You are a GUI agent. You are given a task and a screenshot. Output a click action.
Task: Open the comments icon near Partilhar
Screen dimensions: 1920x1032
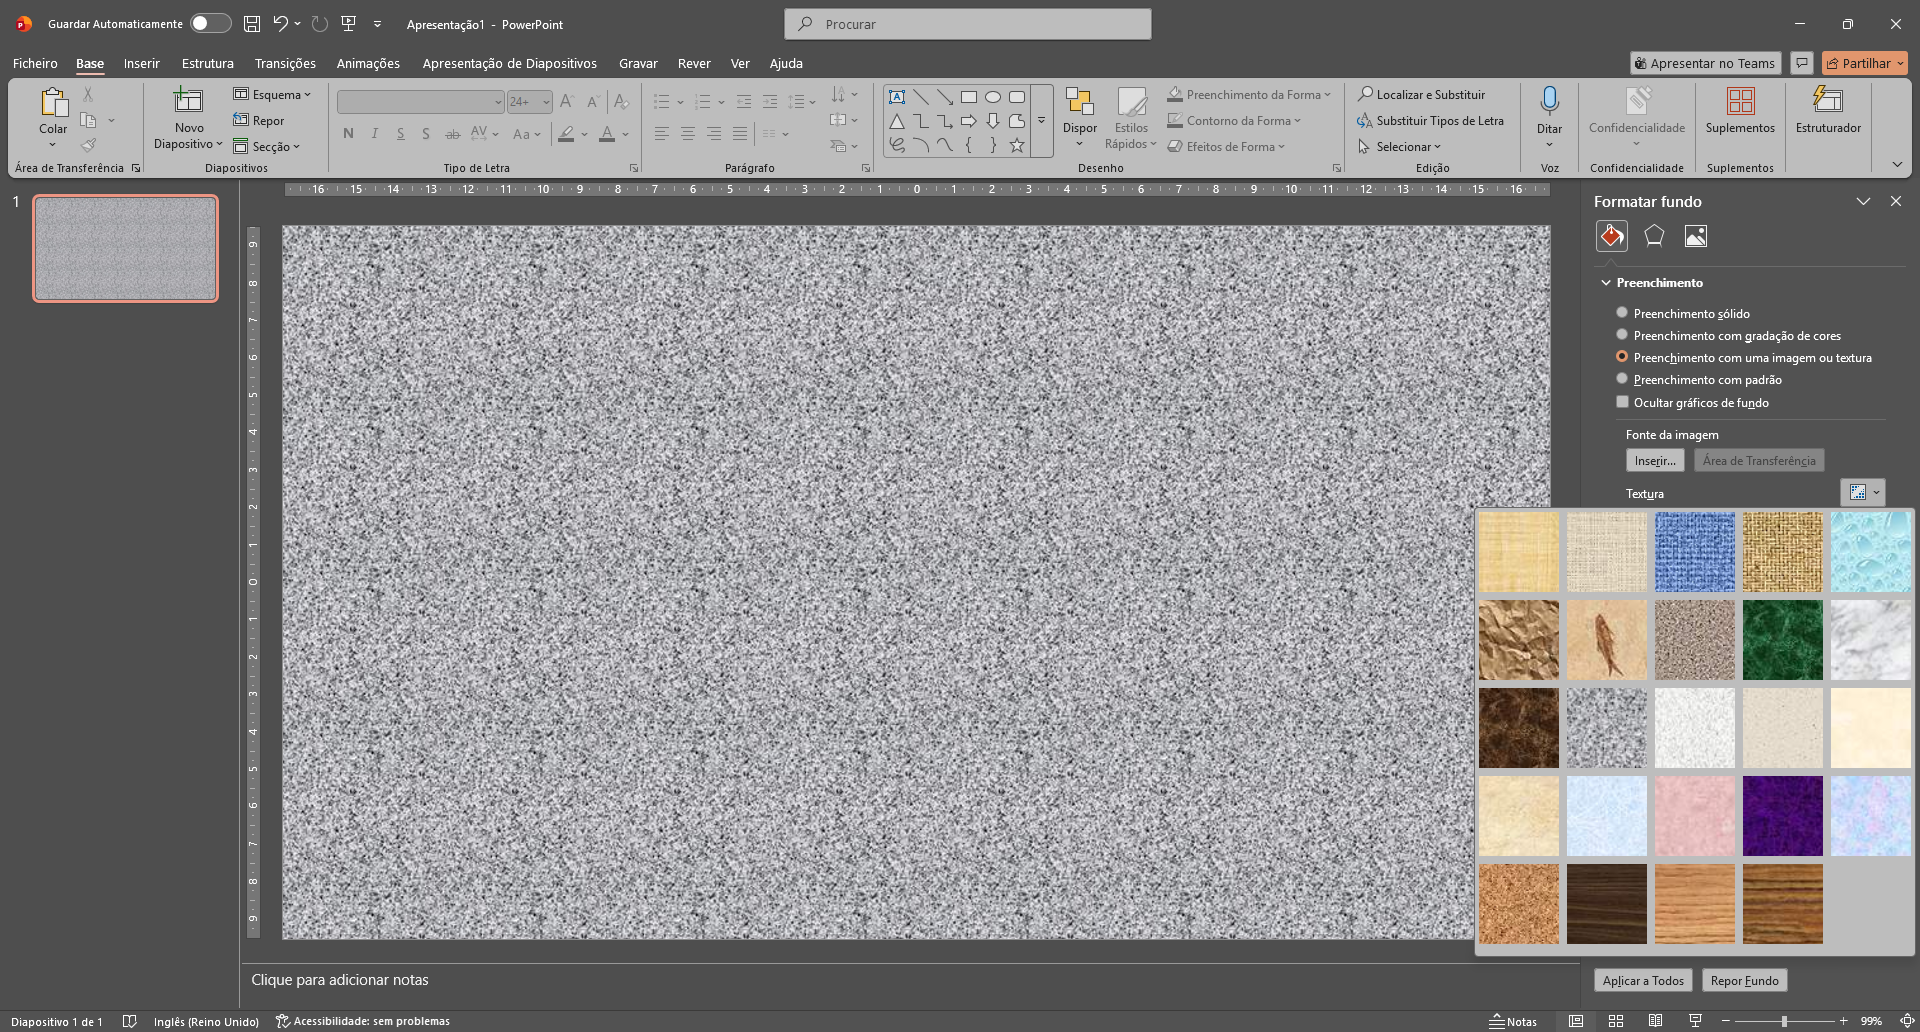[x=1801, y=63]
